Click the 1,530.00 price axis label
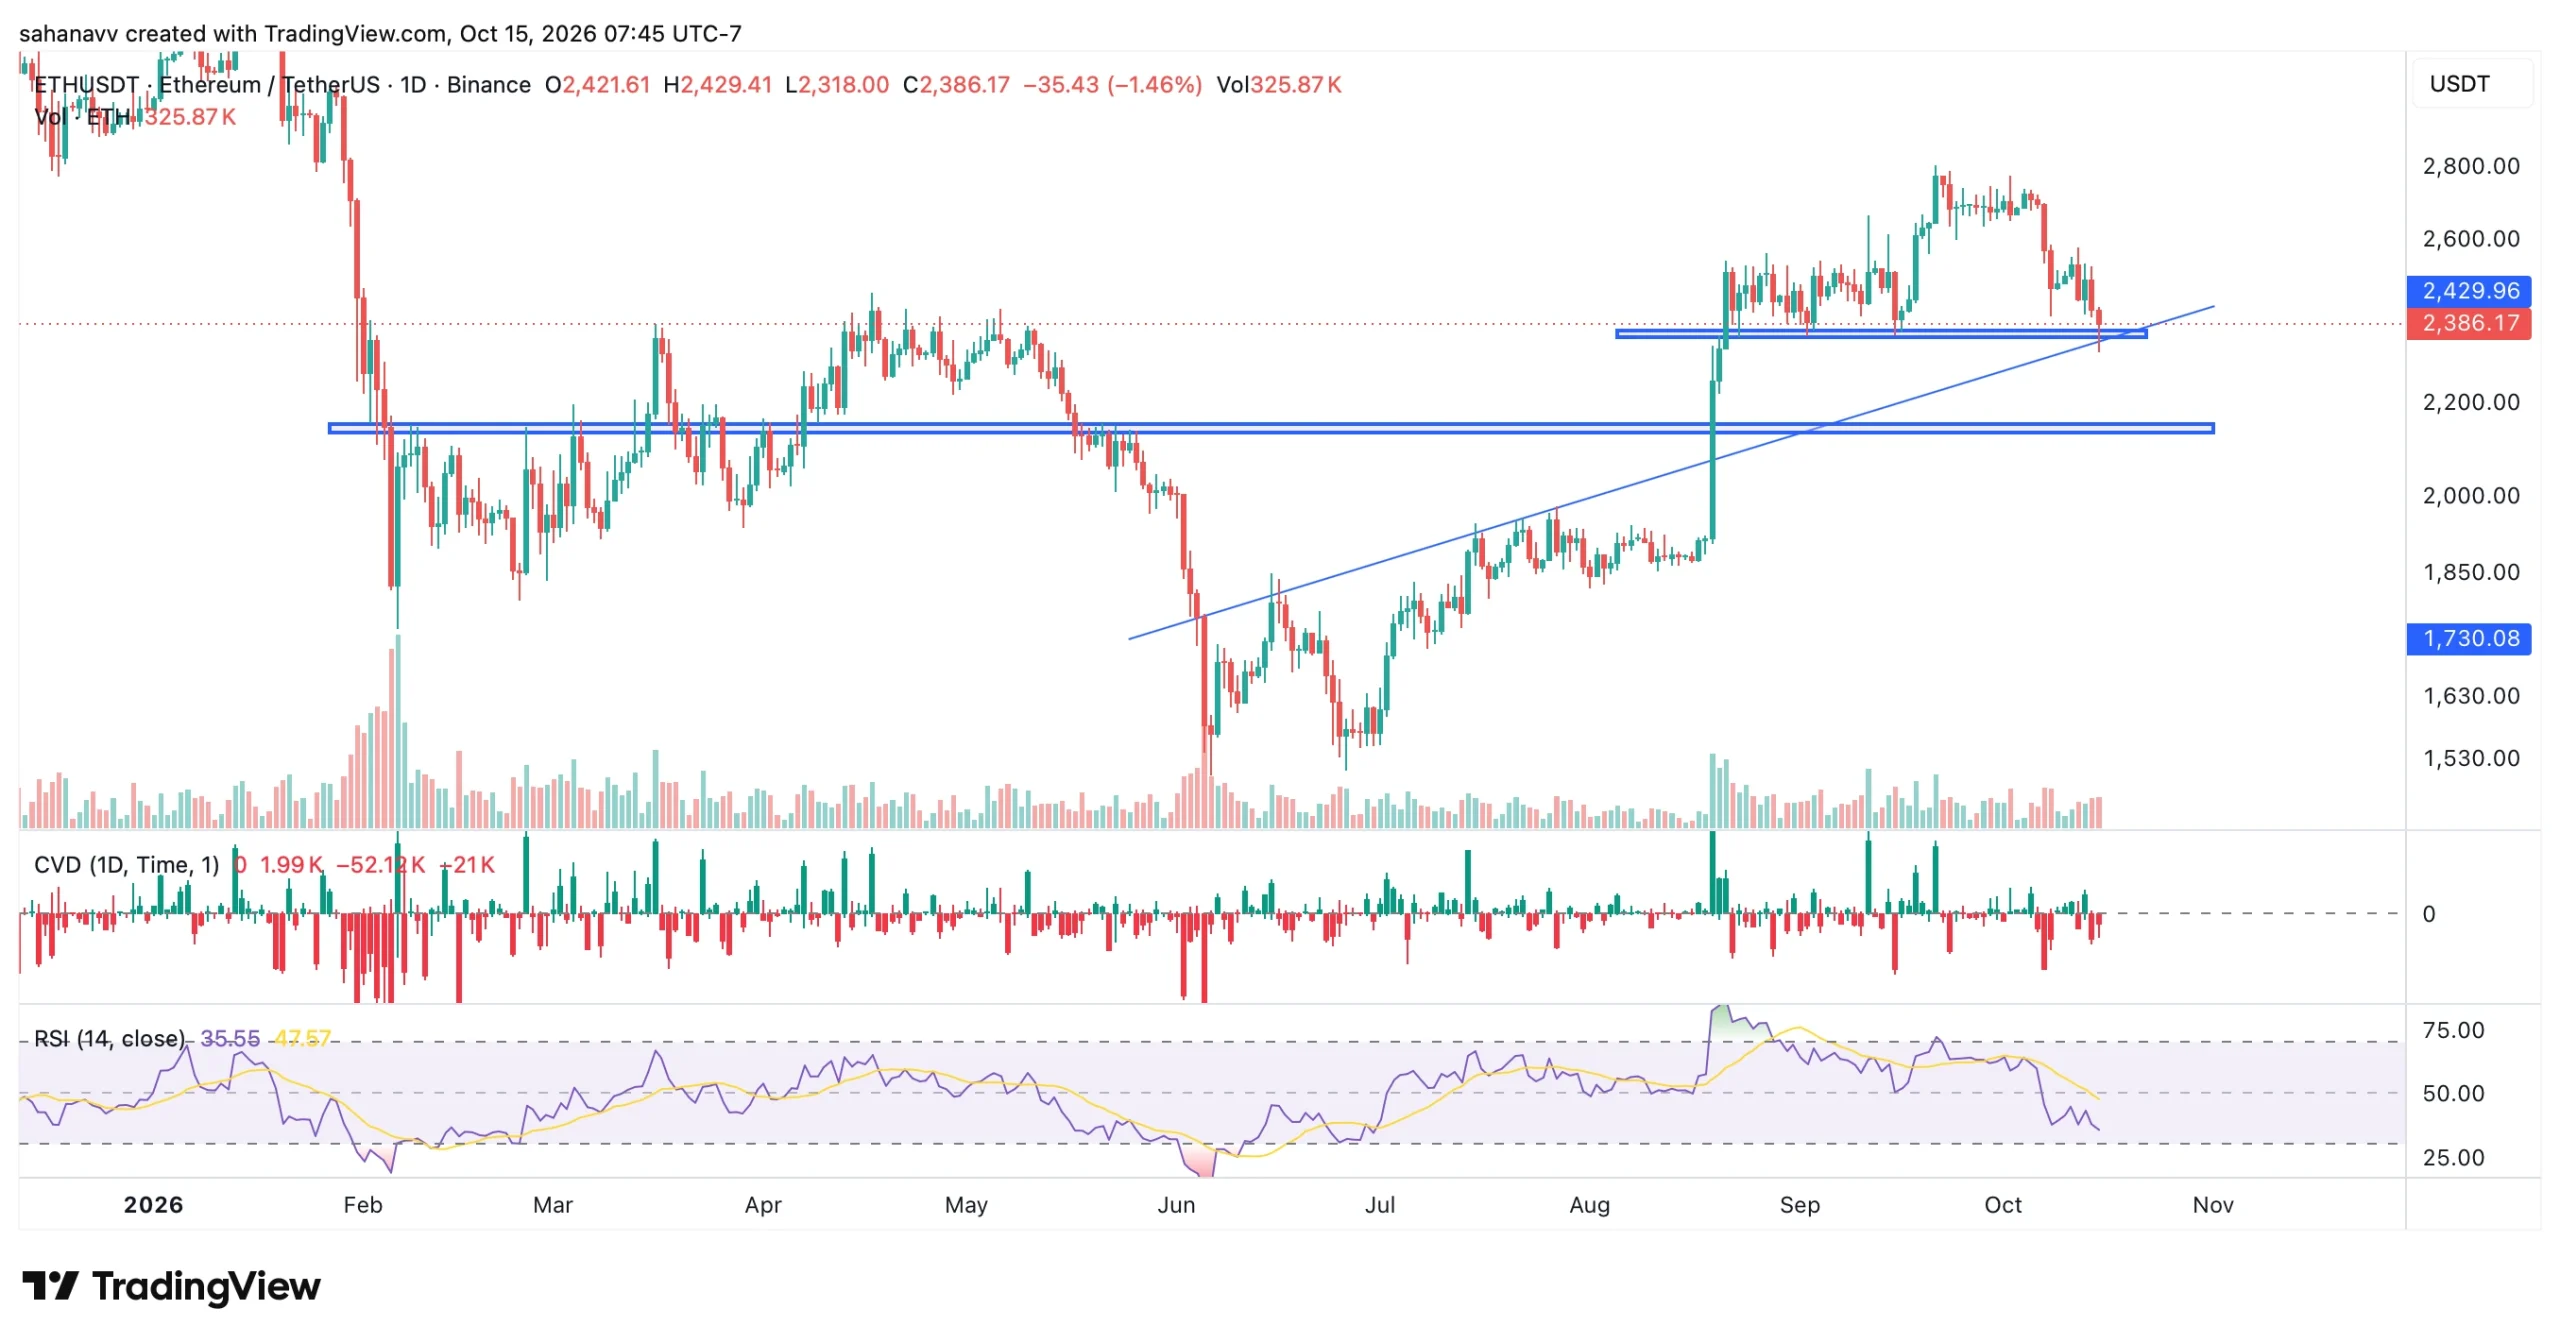This screenshot has width=2560, height=1343. pos(2470,757)
